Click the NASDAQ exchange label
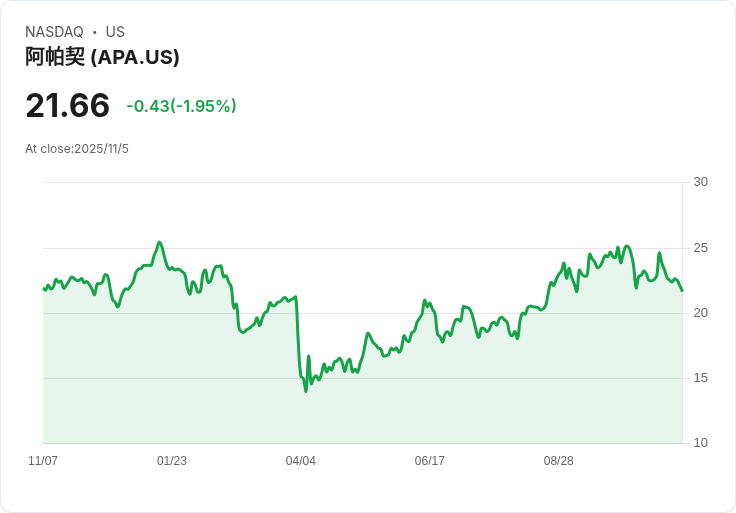Screen dimensions: 736x513 pyautogui.click(x=54, y=32)
